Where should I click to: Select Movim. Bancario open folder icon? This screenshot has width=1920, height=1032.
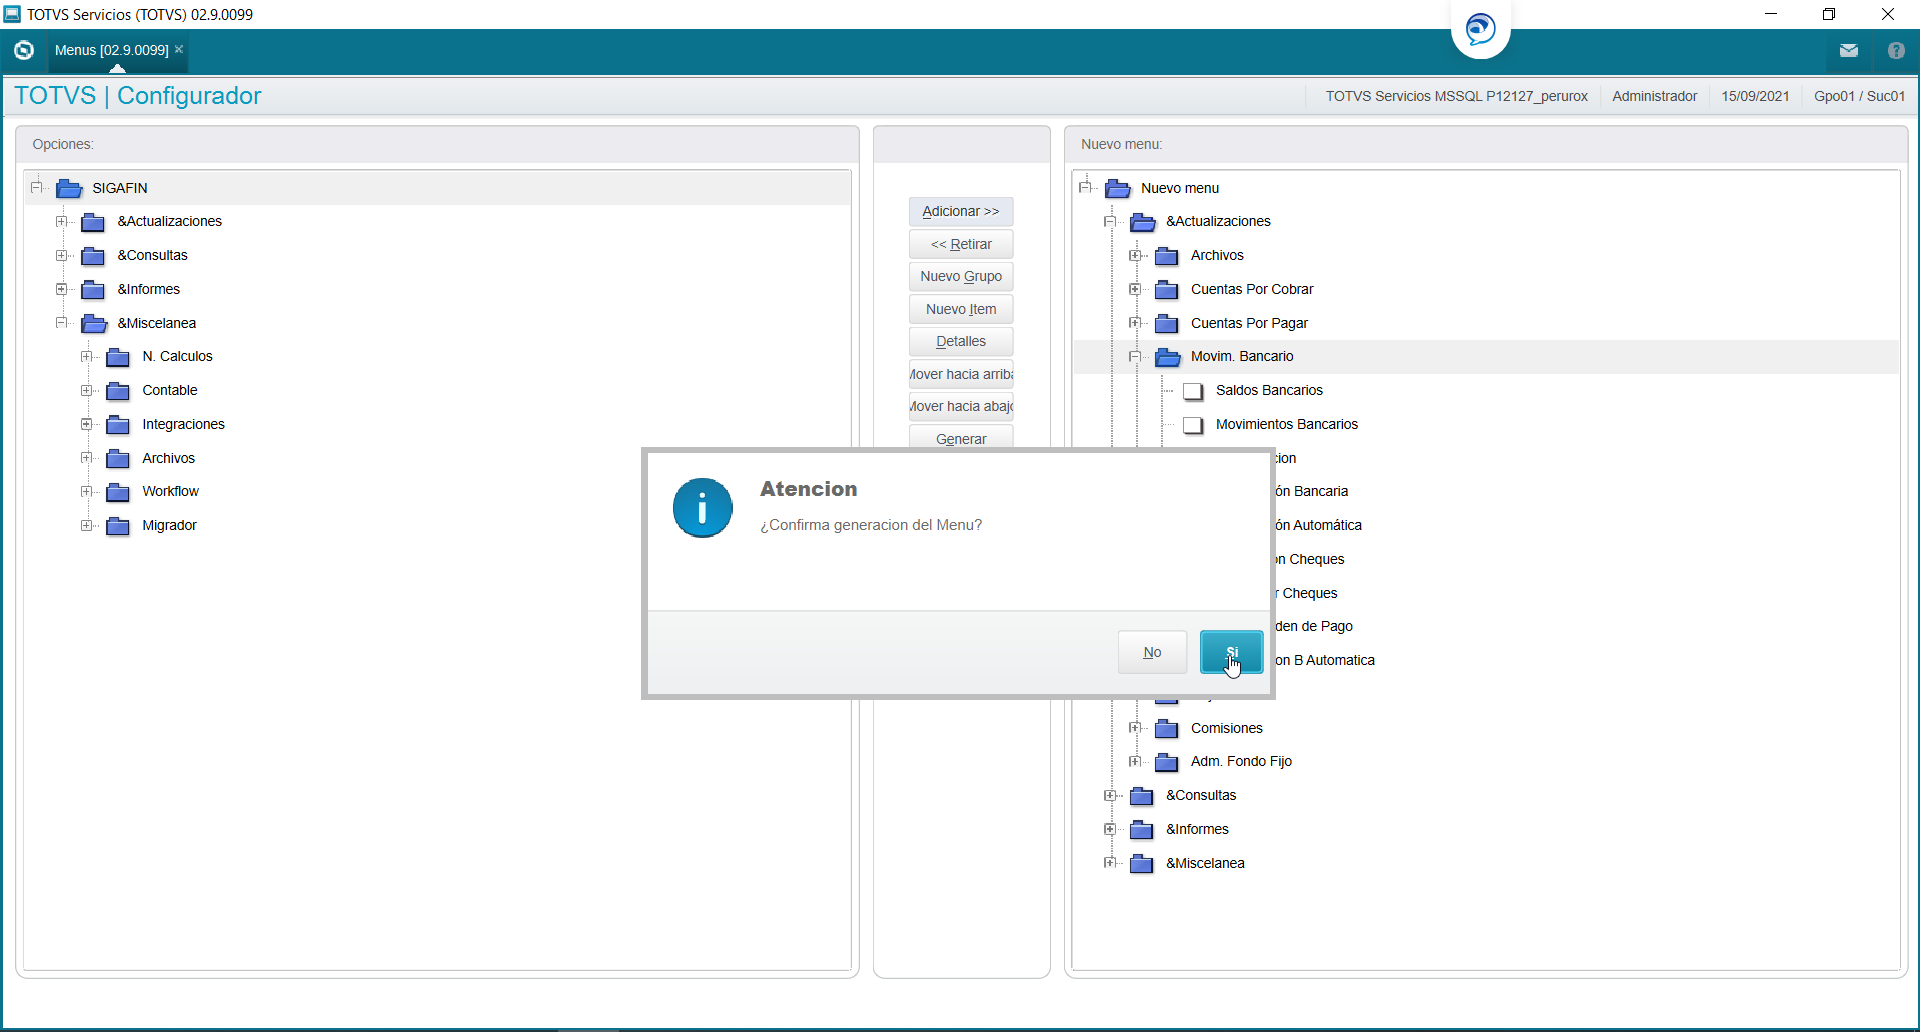1168,357
